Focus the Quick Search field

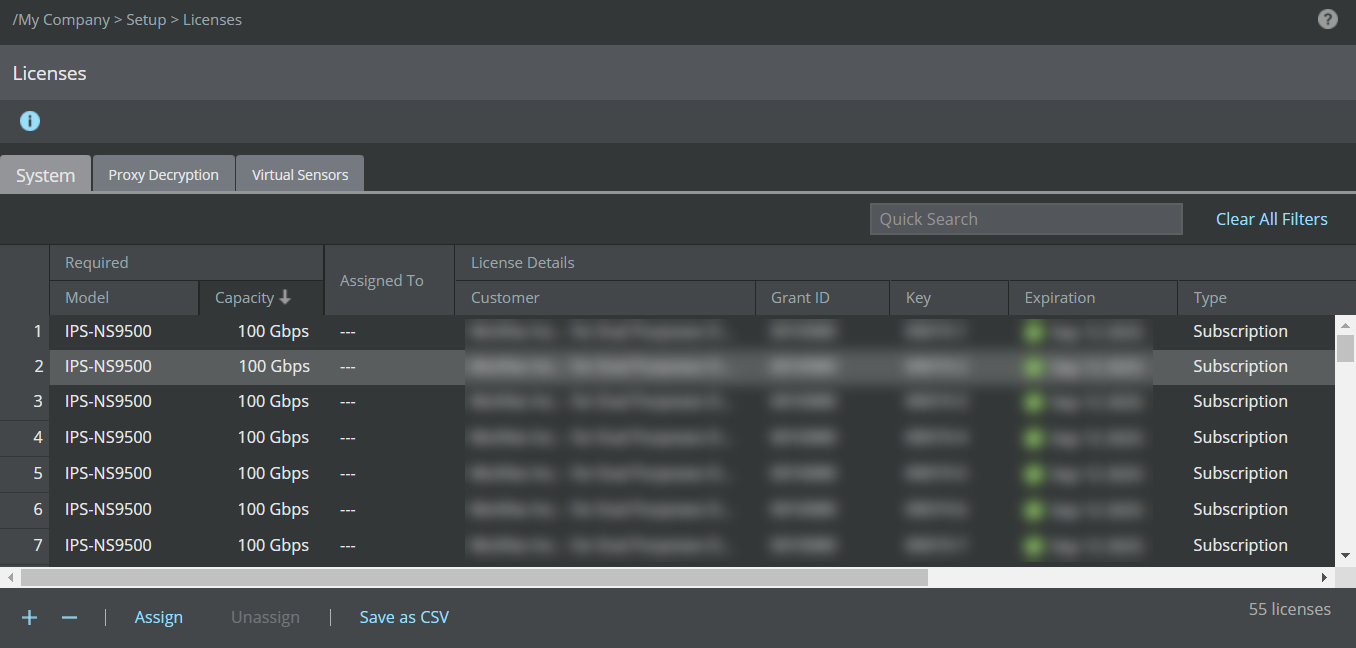tap(1026, 219)
